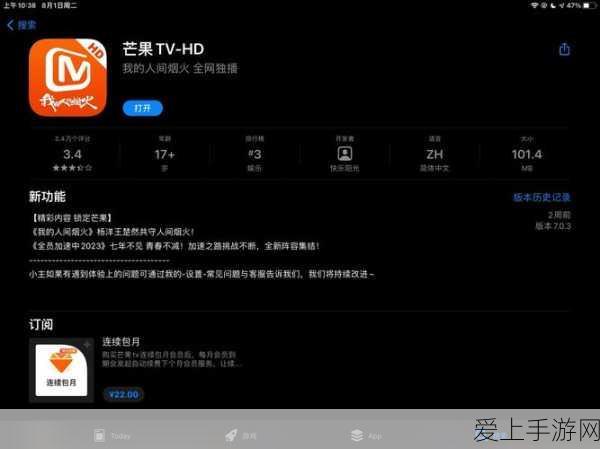The width and height of the screenshot is (600, 449).
Task: Tap the Wi-Fi icon in status bar
Action: click(x=535, y=6)
